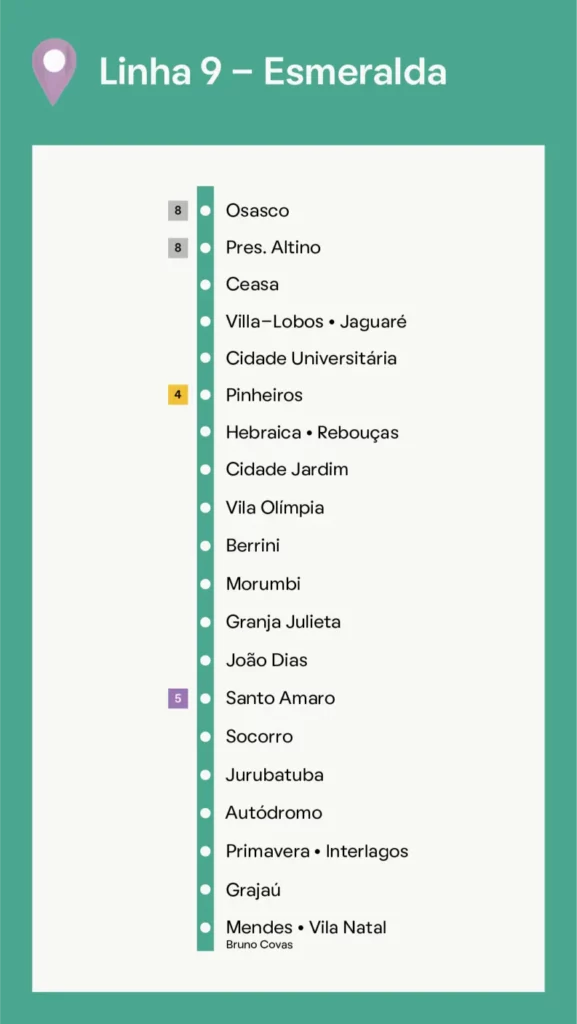Image resolution: width=577 pixels, height=1024 pixels.
Task: Select the Granja Julieta station
Action: (283, 622)
